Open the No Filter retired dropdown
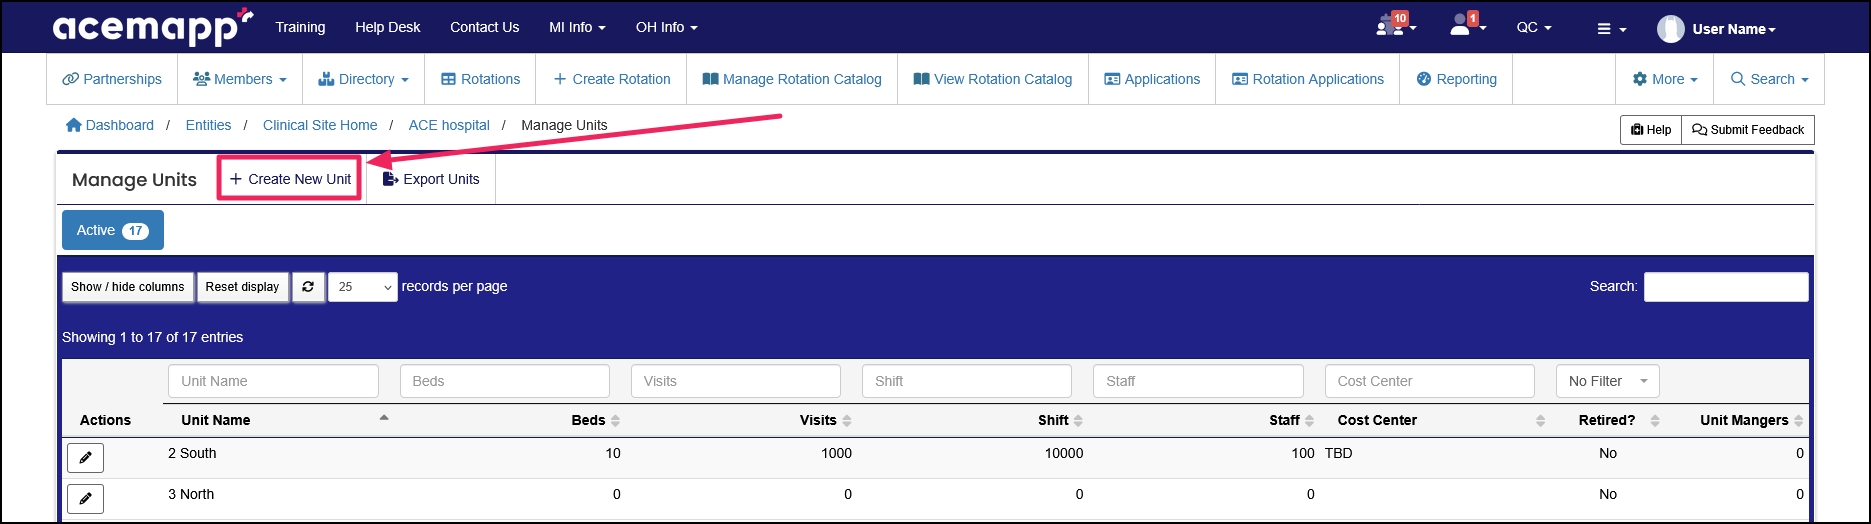The height and width of the screenshot is (524, 1871). (1607, 381)
